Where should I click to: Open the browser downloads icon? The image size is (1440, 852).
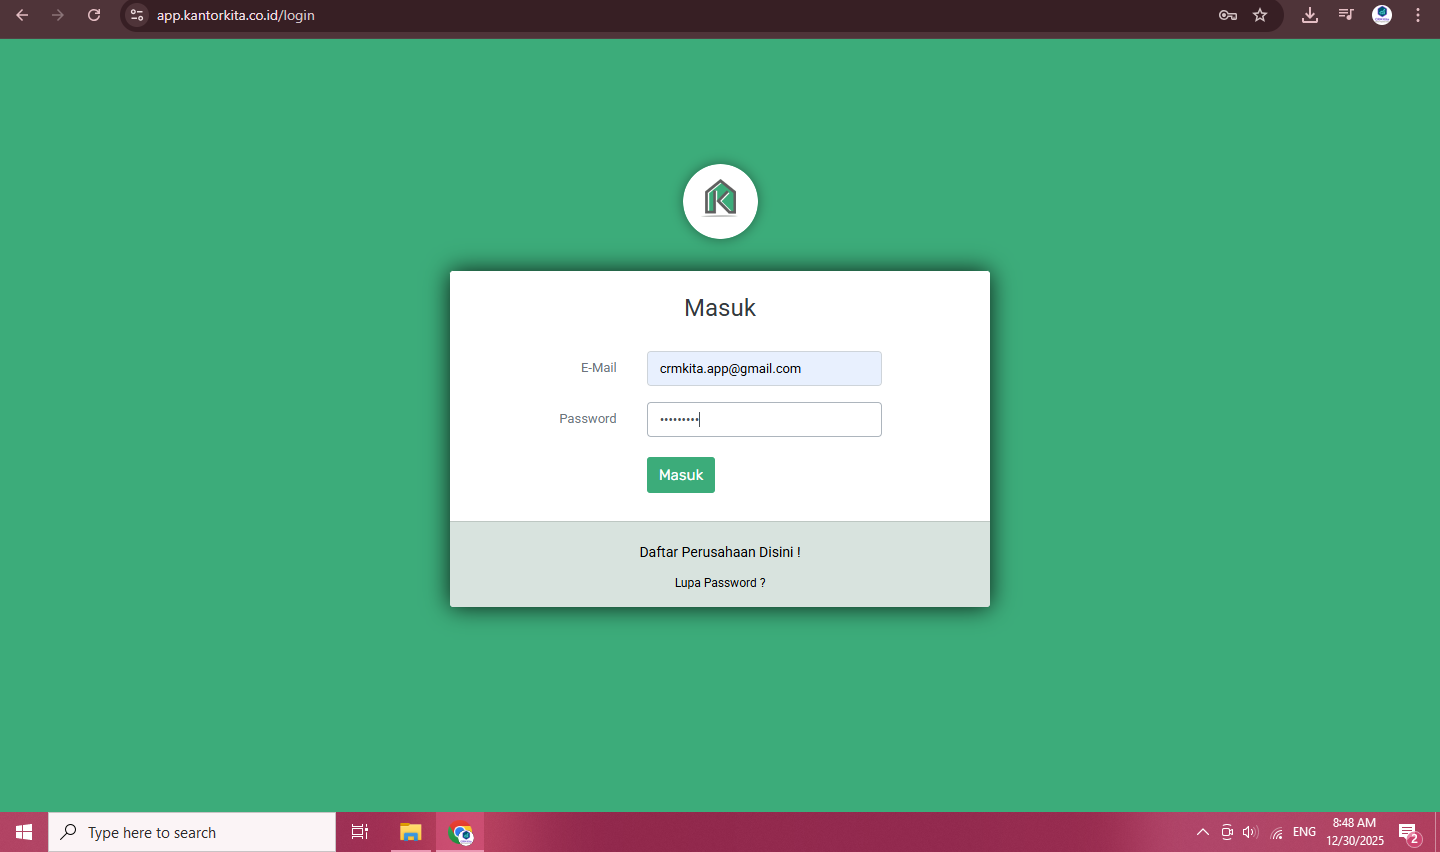tap(1310, 15)
